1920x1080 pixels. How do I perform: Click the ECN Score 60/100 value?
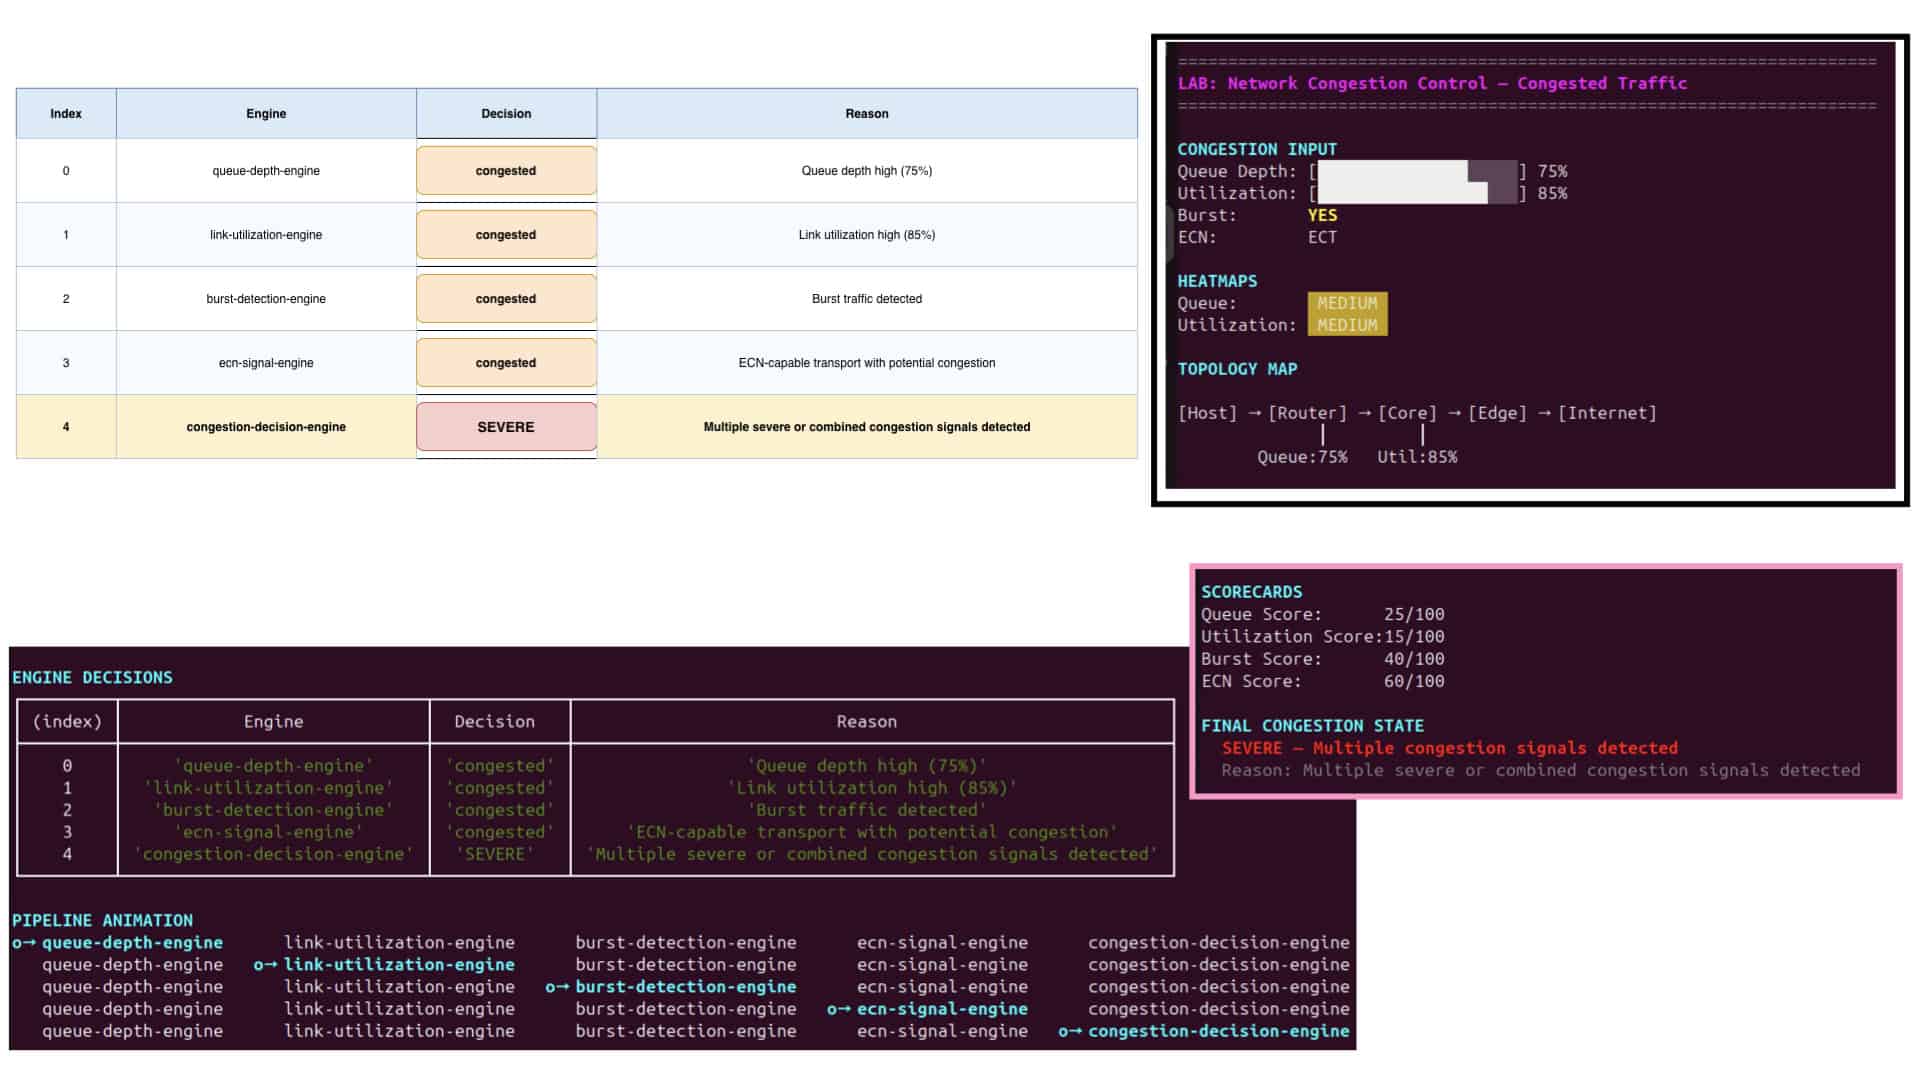pyautogui.click(x=1414, y=681)
